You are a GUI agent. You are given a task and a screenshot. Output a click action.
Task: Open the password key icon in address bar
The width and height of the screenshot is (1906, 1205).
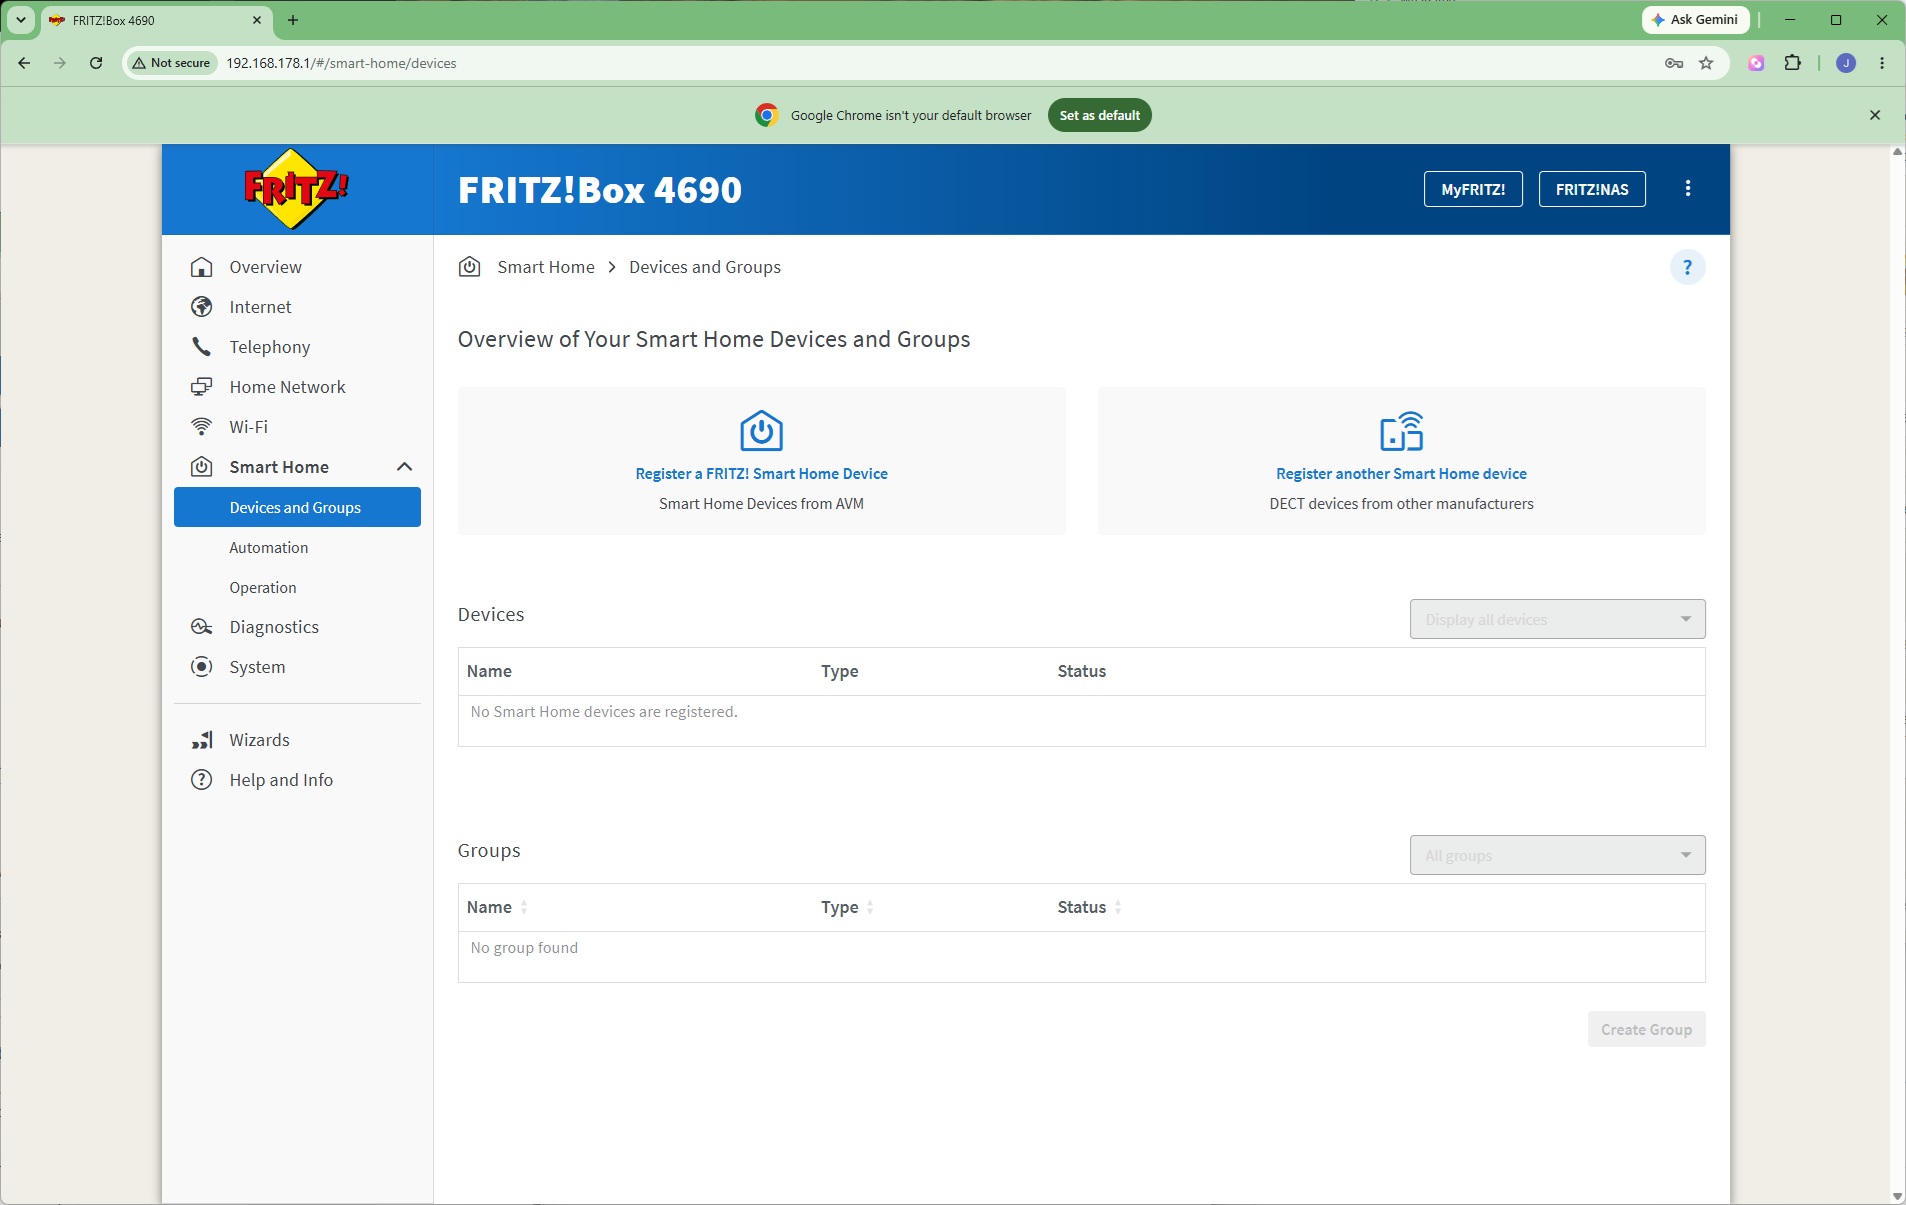[1674, 63]
